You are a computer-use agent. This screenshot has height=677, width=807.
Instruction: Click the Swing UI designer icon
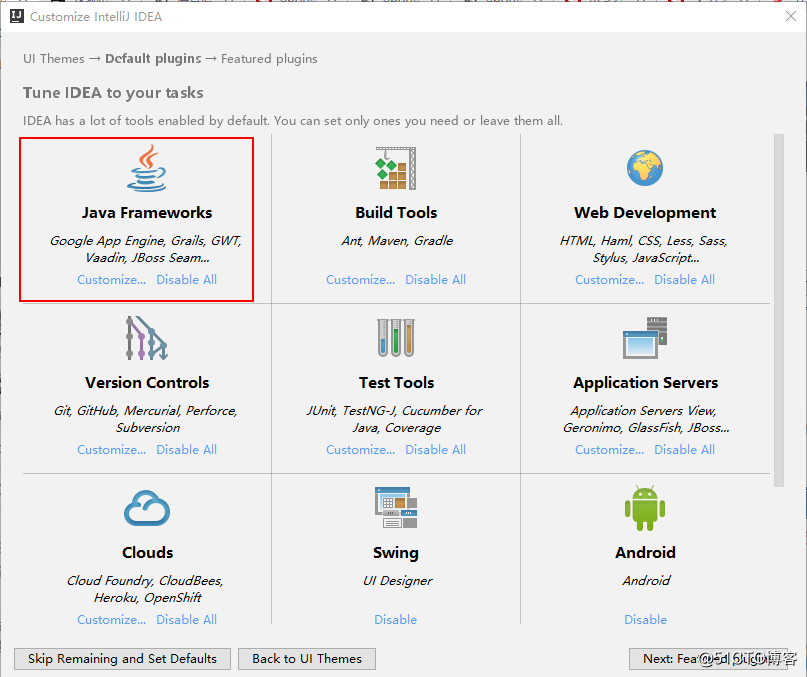tap(396, 508)
